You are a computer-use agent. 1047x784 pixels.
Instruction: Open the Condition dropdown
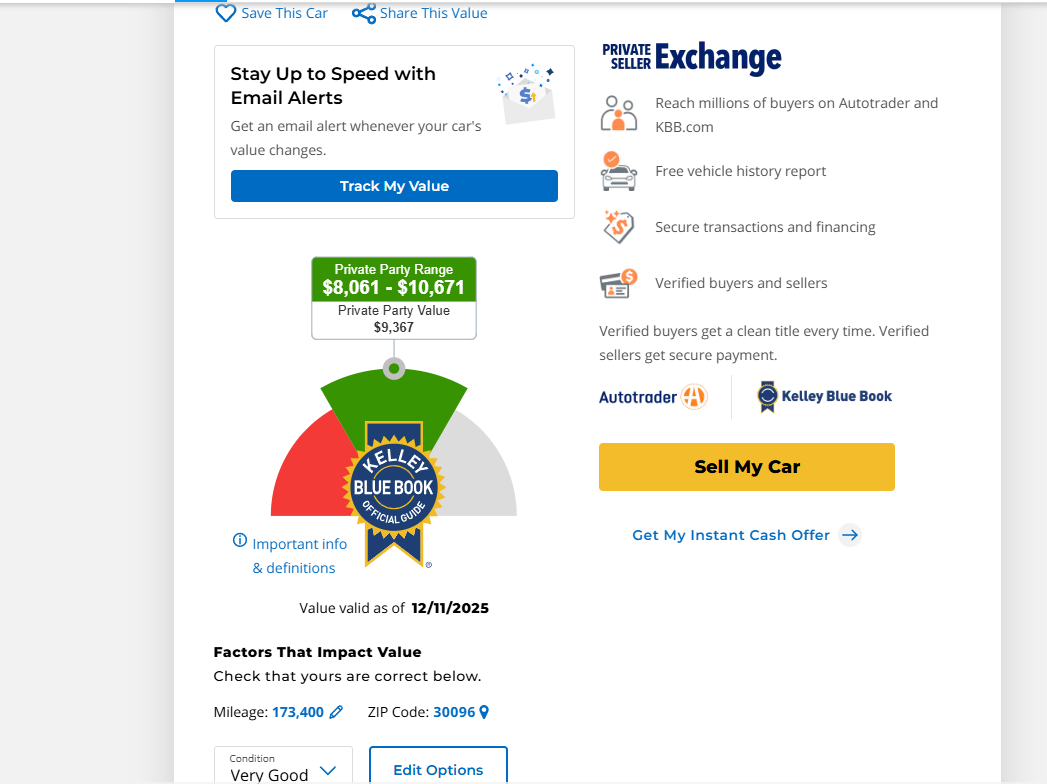click(x=283, y=767)
